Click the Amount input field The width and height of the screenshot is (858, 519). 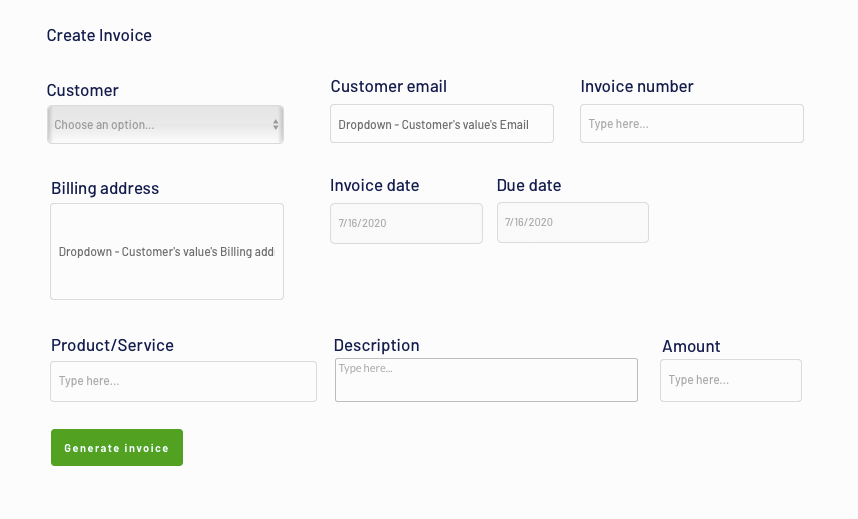(x=731, y=380)
